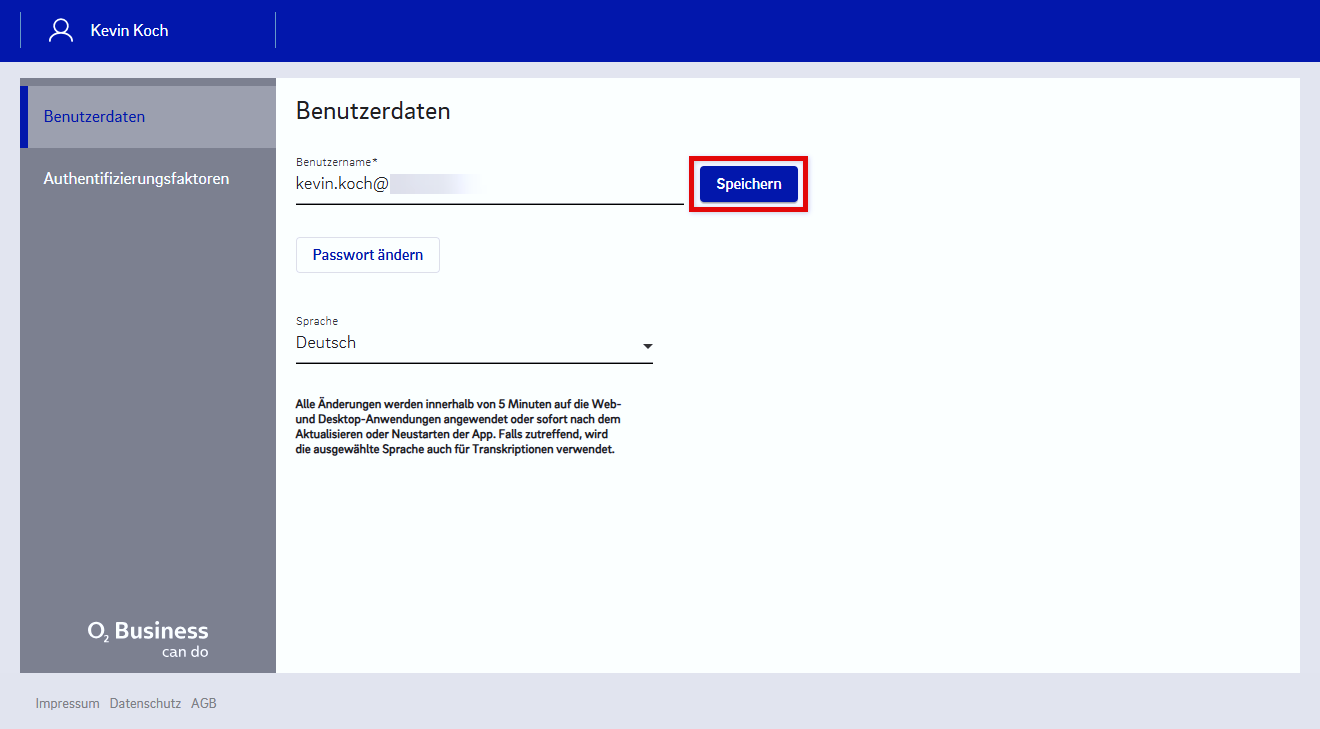The height and width of the screenshot is (729, 1320).
Task: Click the 'can do' tagline text
Action: point(185,652)
